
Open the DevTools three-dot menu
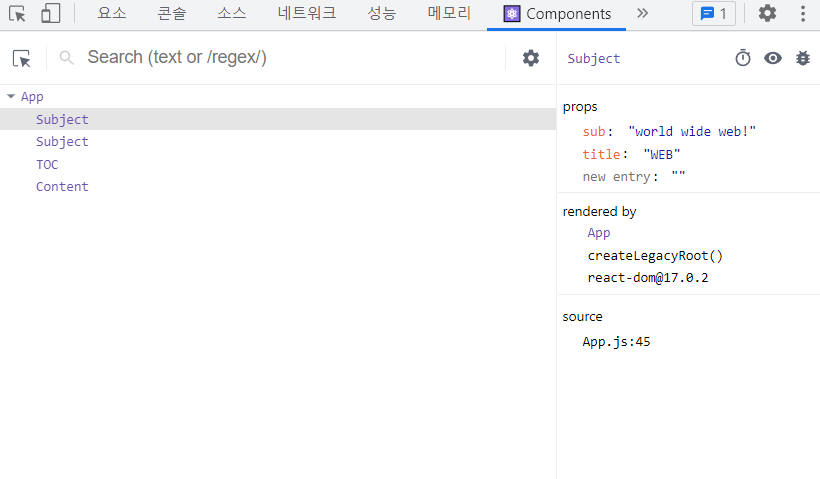[803, 14]
